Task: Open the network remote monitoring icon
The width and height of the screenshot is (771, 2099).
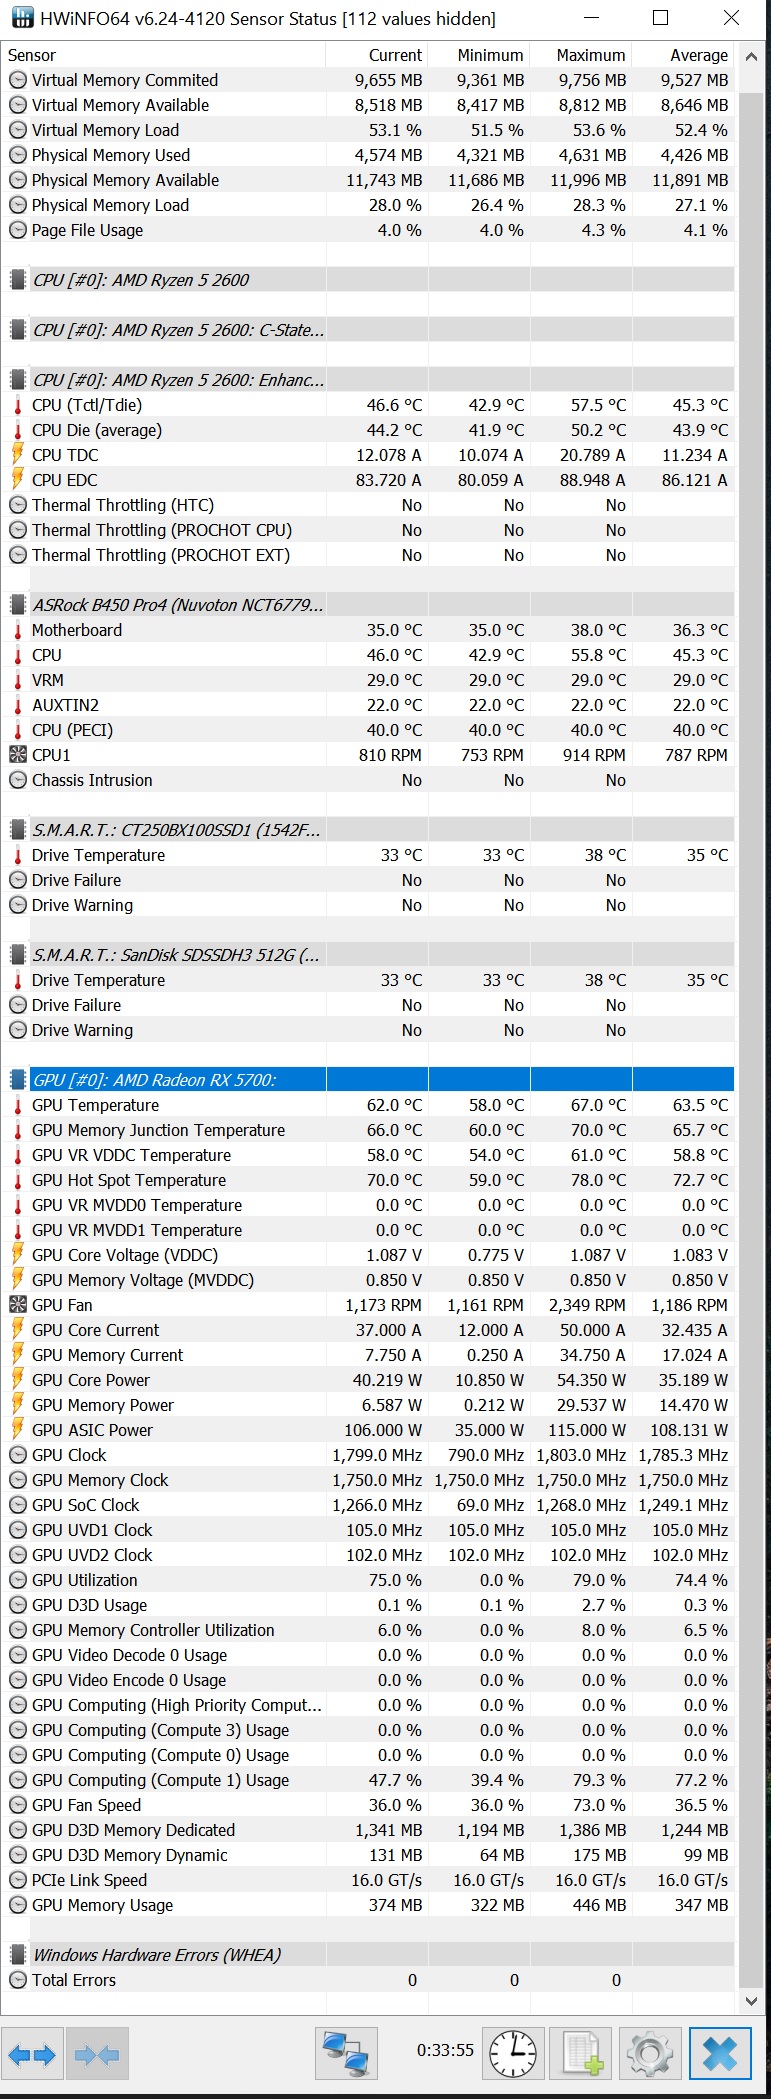Action: pos(346,2055)
